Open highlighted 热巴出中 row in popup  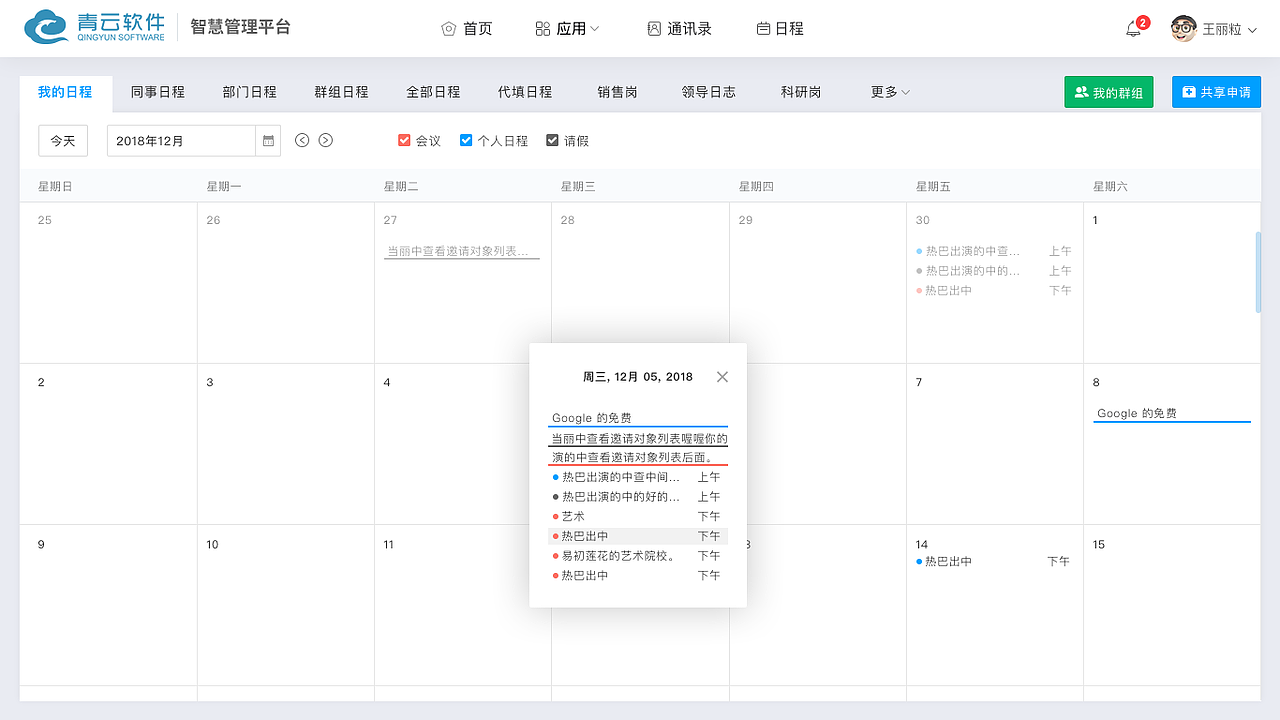pyautogui.click(x=638, y=536)
